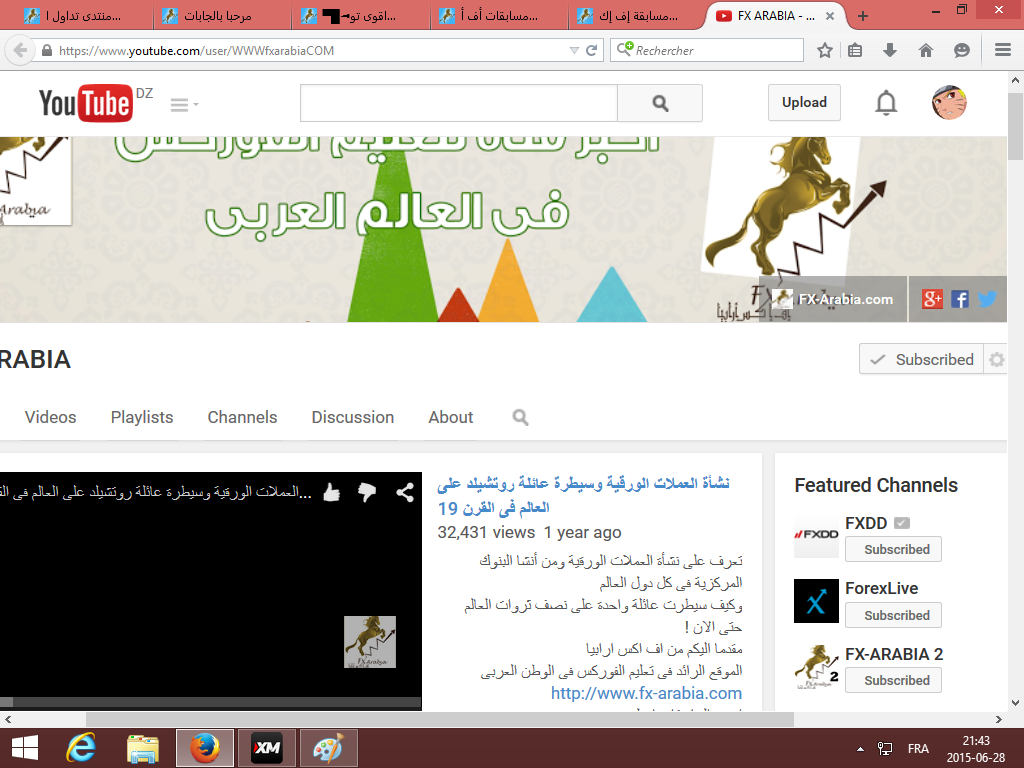The width and height of the screenshot is (1024, 768).
Task: Open the FXDD channel name link
Action: tap(866, 523)
